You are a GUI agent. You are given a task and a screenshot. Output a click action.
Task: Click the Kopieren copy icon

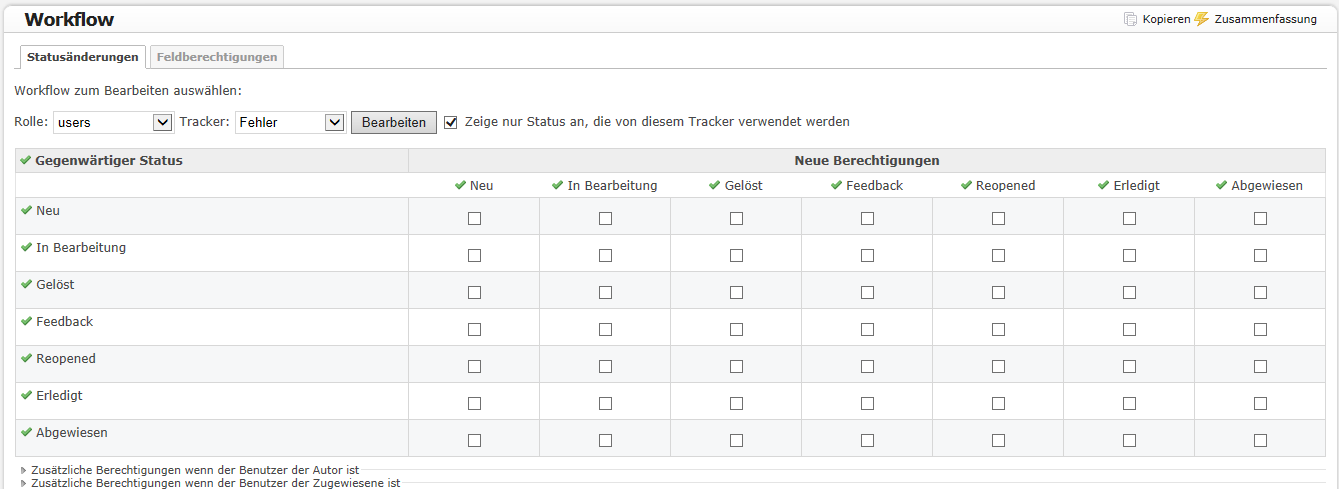click(x=1131, y=19)
